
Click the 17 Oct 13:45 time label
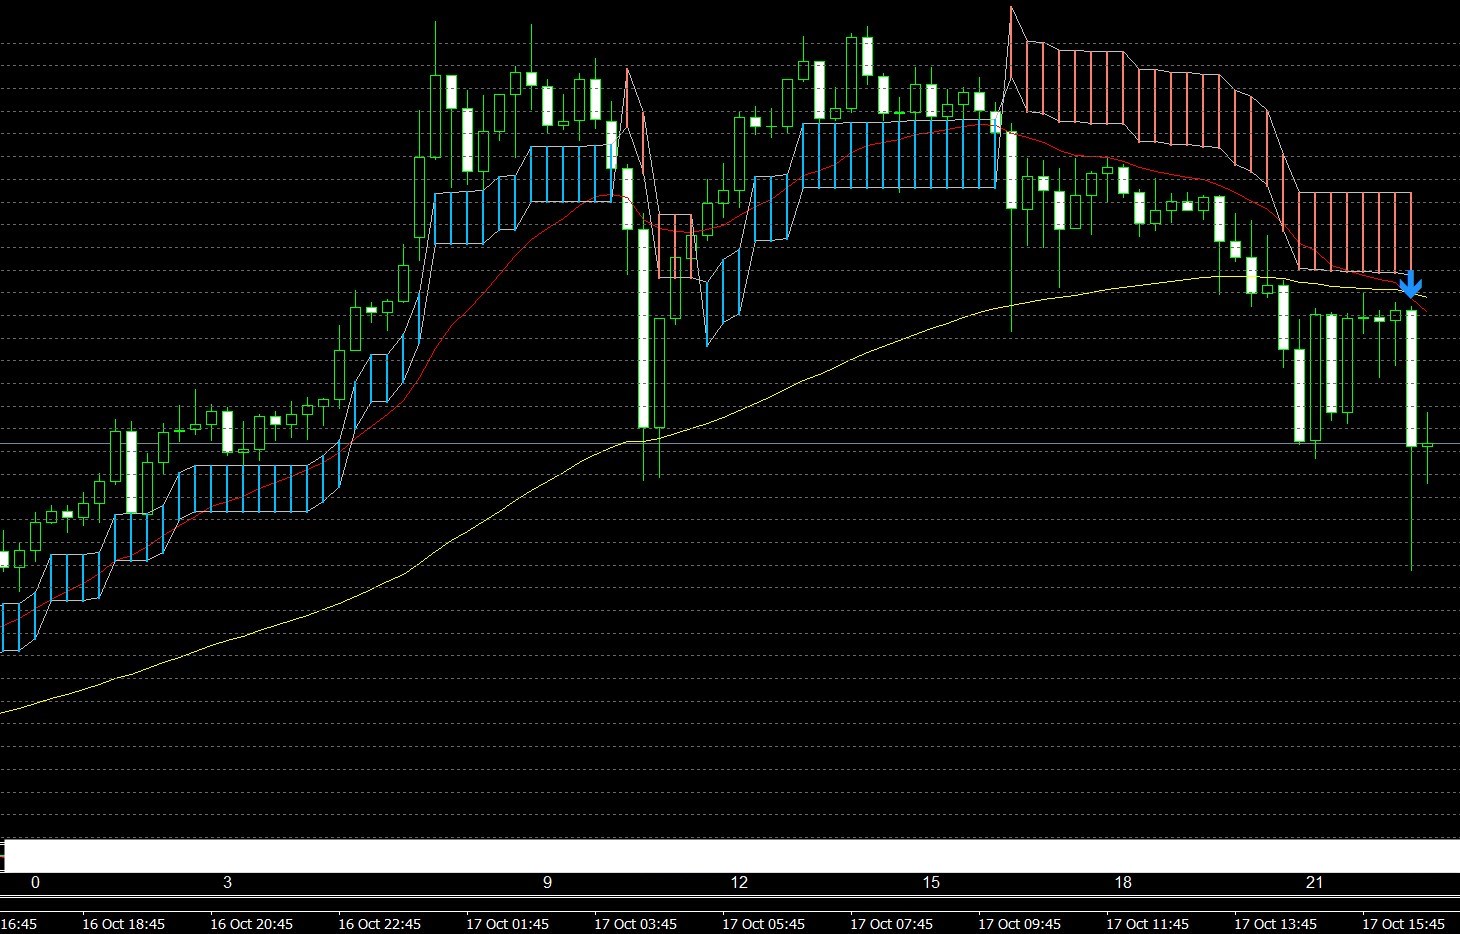[x=1276, y=924]
